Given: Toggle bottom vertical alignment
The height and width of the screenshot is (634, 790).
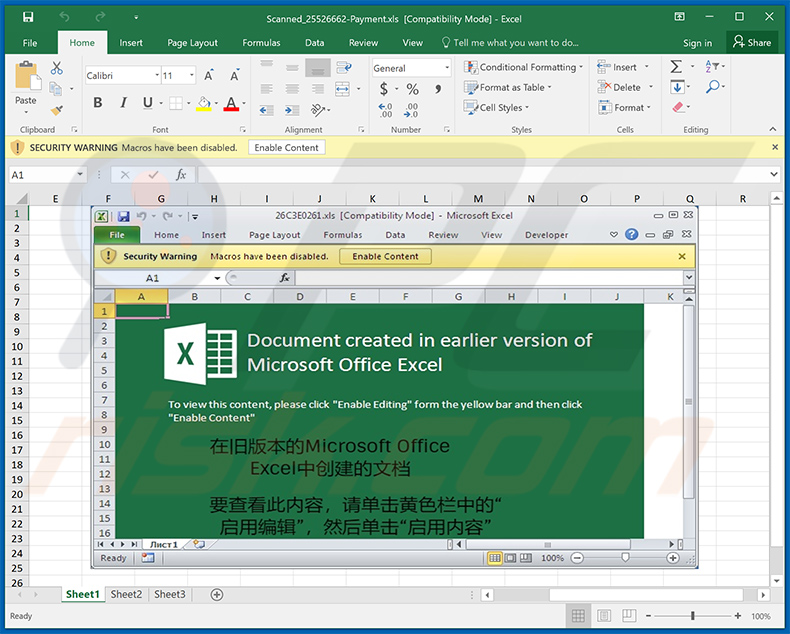Looking at the screenshot, I should click(x=317, y=68).
